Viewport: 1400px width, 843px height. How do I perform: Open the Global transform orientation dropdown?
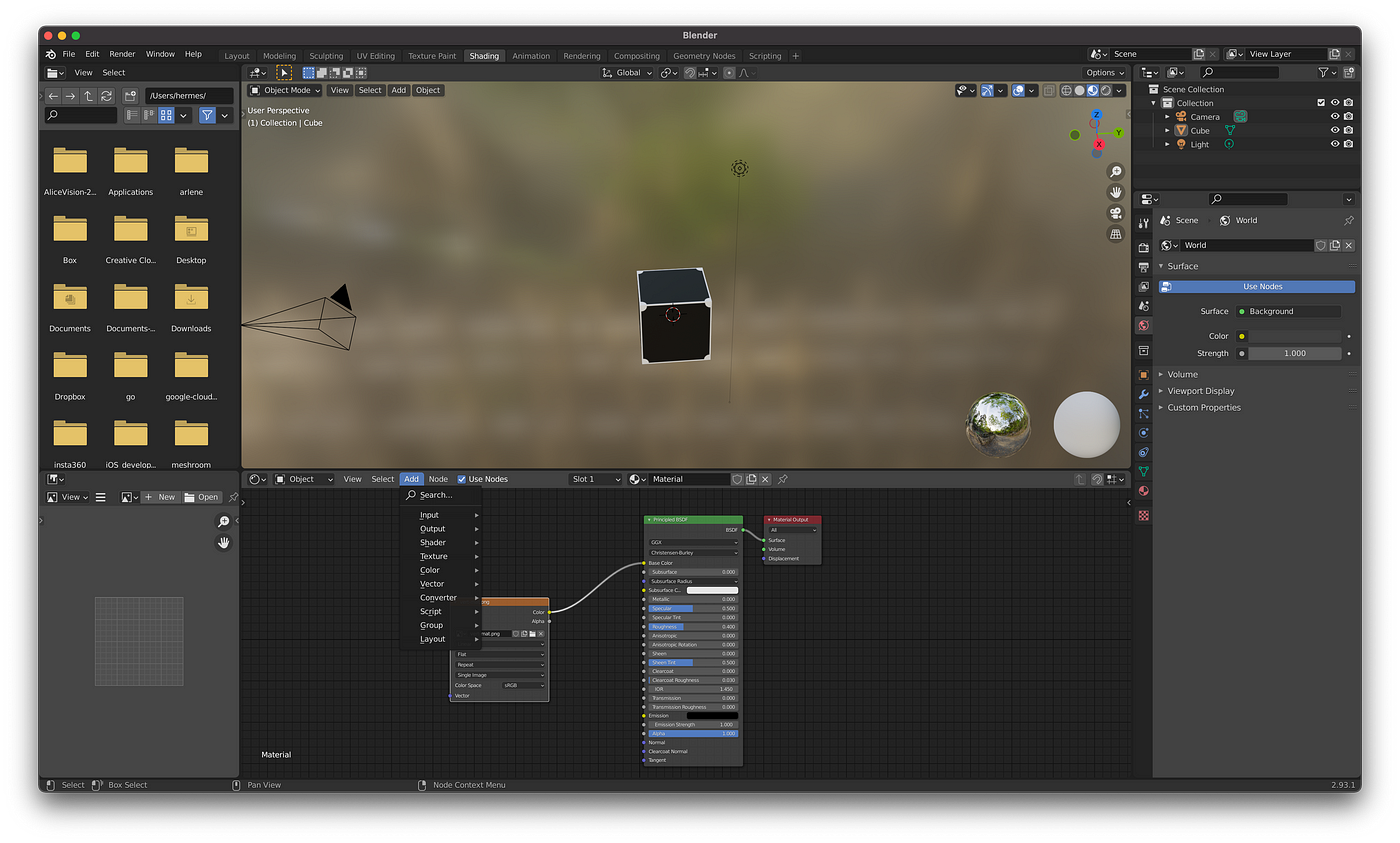click(x=627, y=73)
